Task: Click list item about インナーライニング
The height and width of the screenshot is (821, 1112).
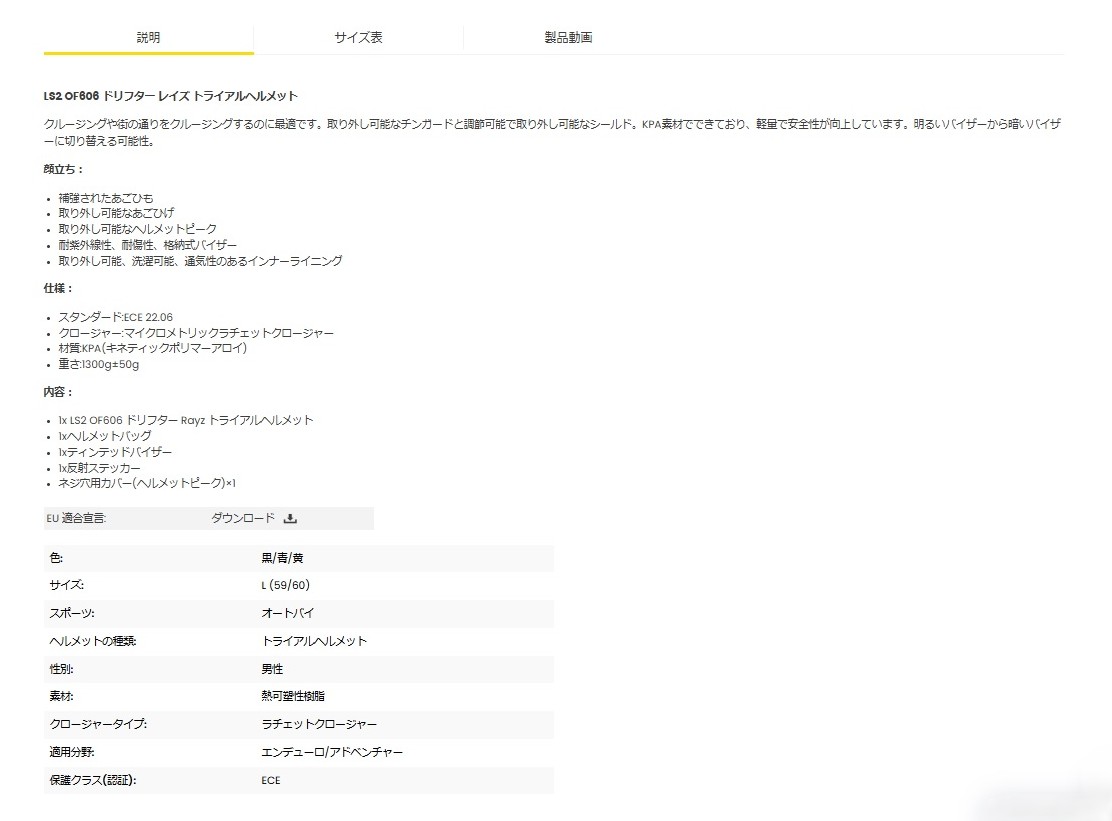Action: point(200,261)
